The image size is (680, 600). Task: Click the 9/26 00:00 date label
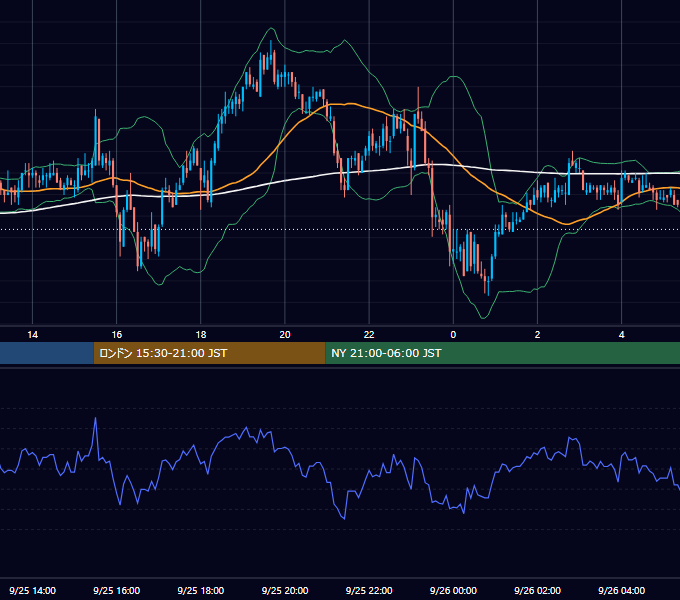coord(453,590)
